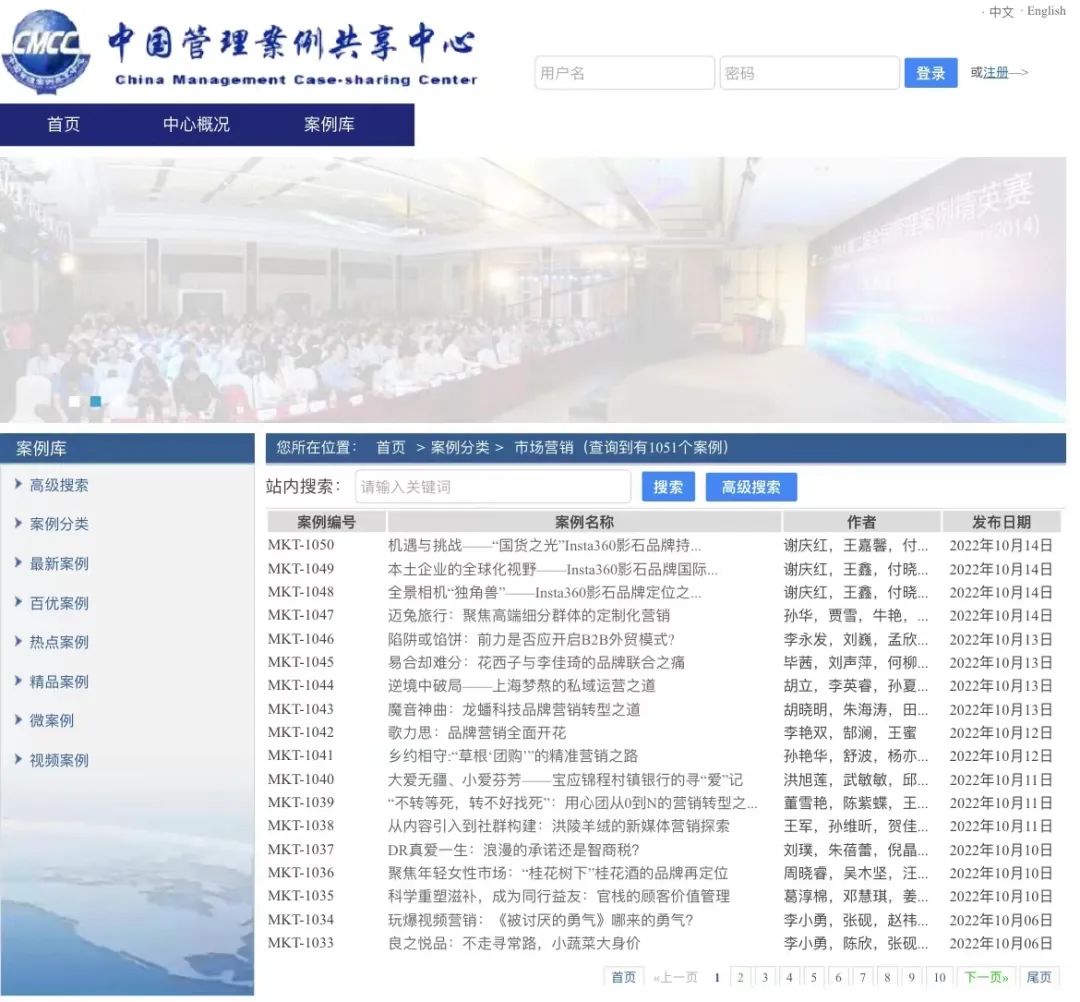Click the blue 高级搜索 button

tap(751, 487)
